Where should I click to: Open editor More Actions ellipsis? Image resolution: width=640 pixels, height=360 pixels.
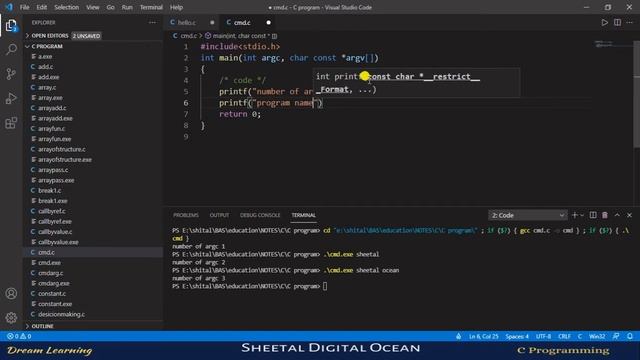tap(630, 22)
